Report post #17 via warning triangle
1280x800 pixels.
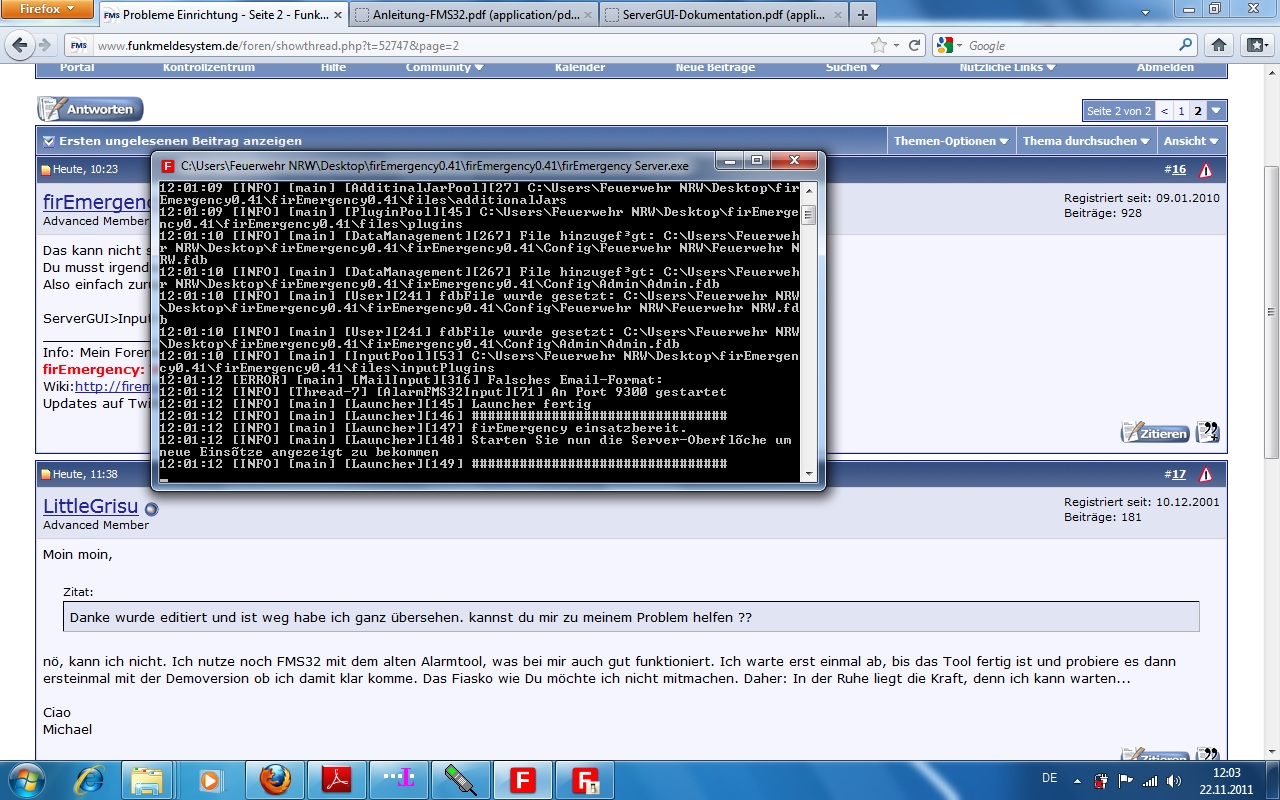click(1205, 475)
